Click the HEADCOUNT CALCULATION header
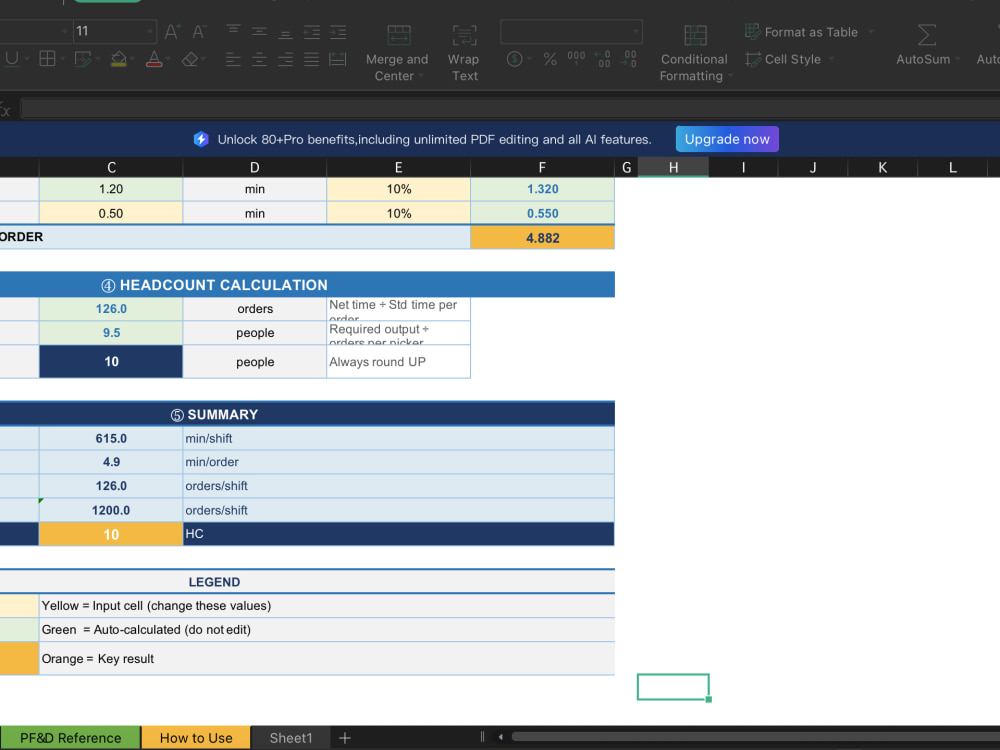This screenshot has width=1000, height=750. tap(307, 284)
